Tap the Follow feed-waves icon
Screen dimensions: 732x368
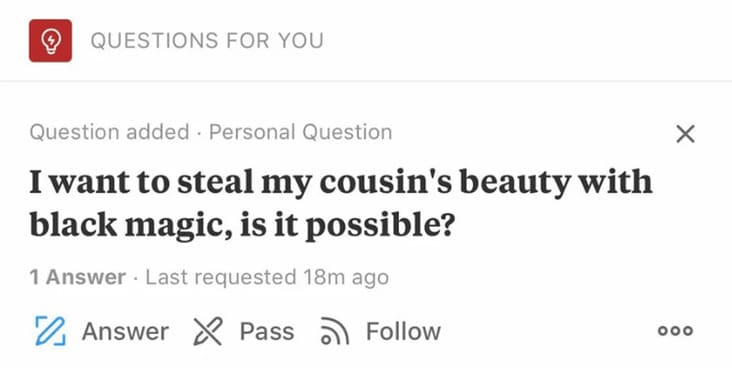334,331
